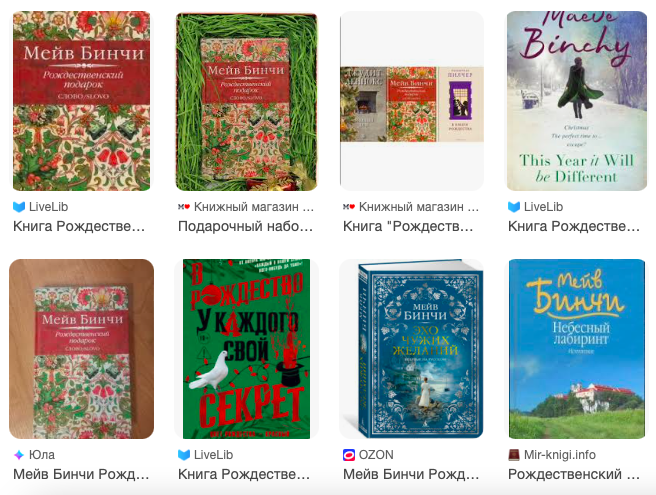
Task: Click Рождественский … title under Mir-knigi.info
Action: coord(574,474)
